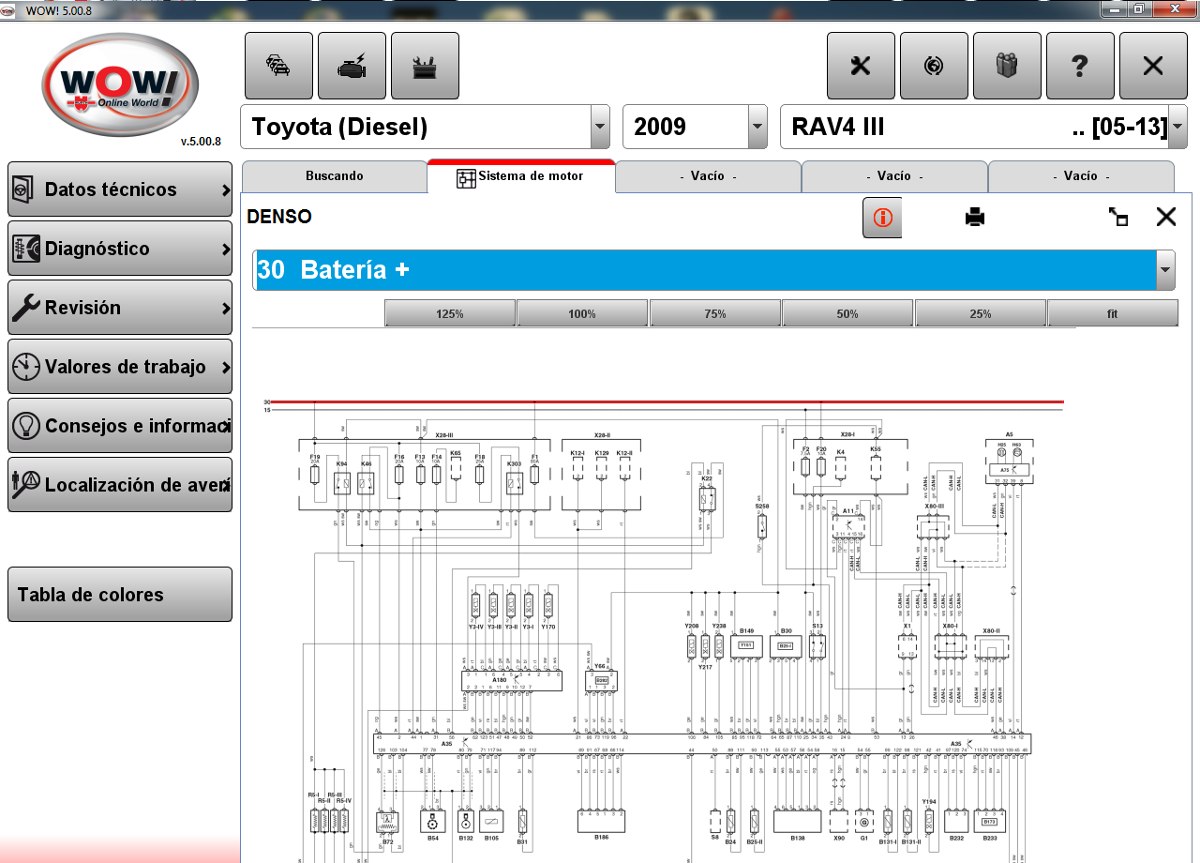Open the 2009 model year dropdown
The width and height of the screenshot is (1200, 863).
pos(752,127)
